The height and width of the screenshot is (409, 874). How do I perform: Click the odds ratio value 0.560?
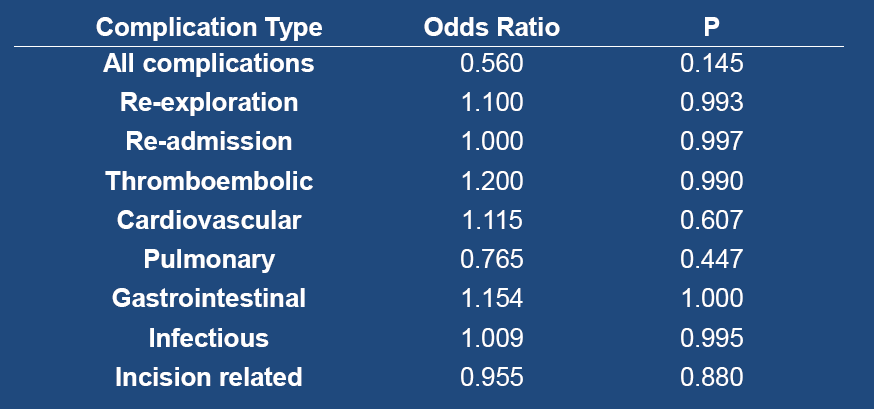click(x=492, y=64)
